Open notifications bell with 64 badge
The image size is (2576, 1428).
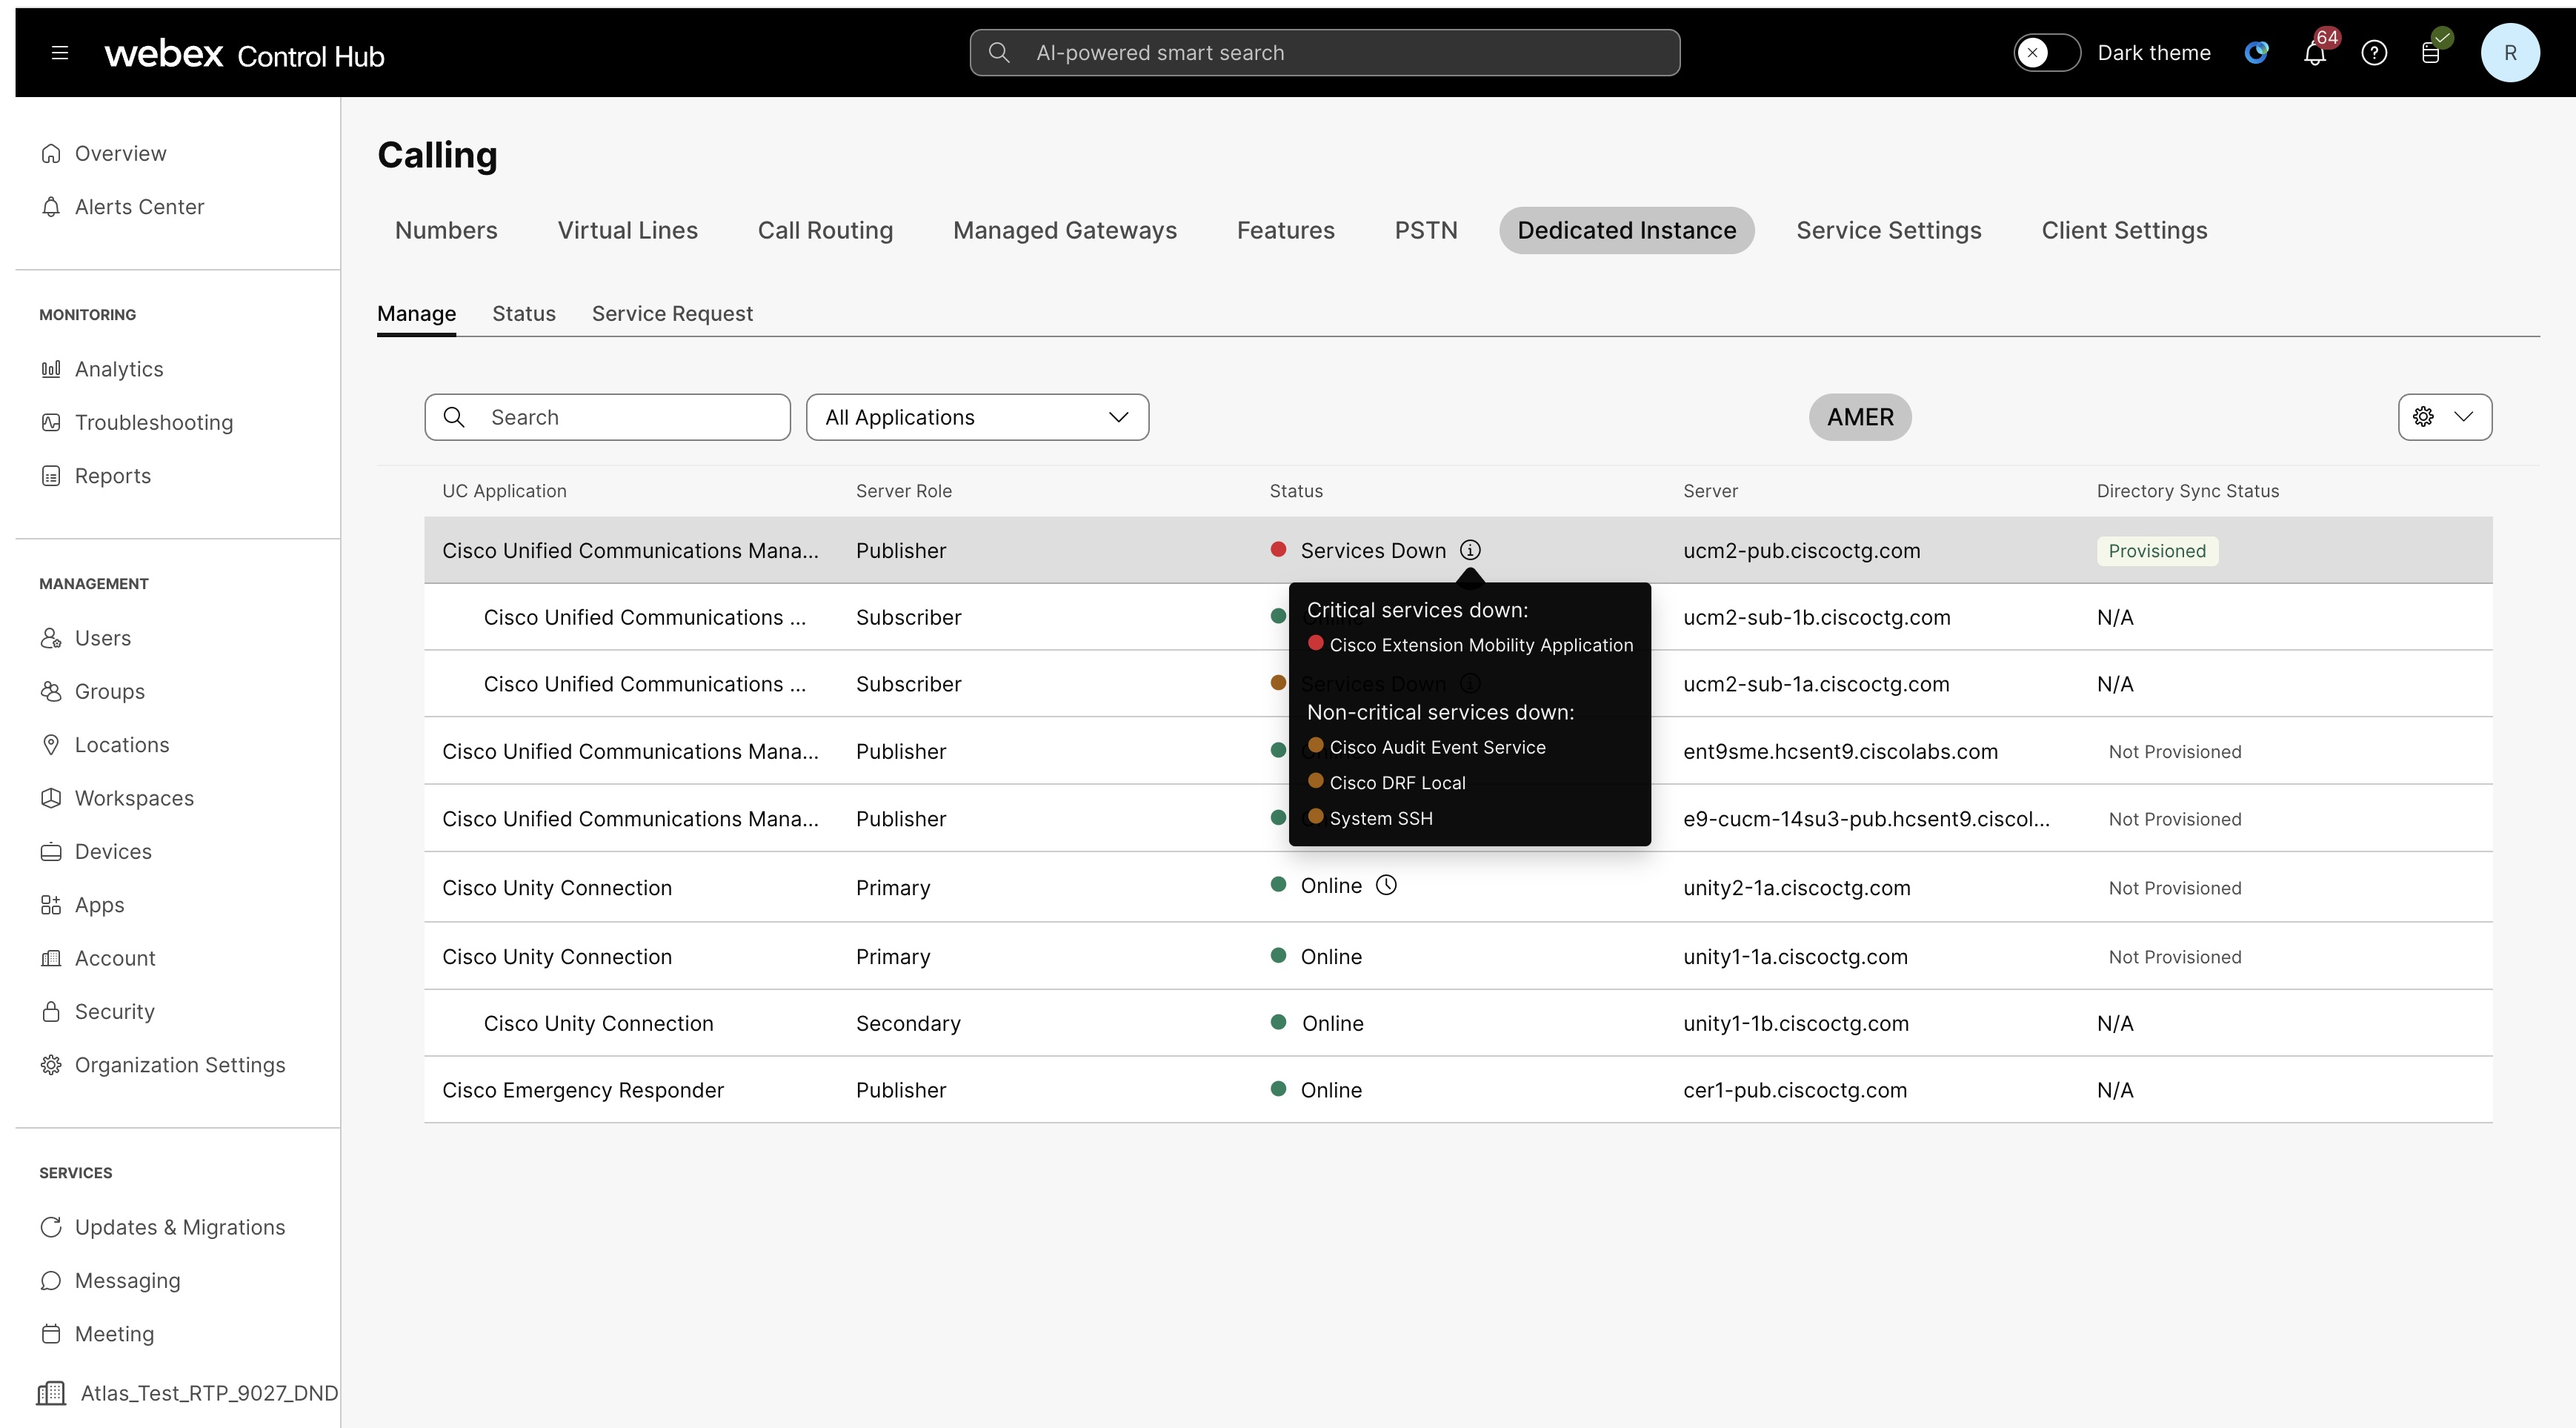[x=2315, y=53]
